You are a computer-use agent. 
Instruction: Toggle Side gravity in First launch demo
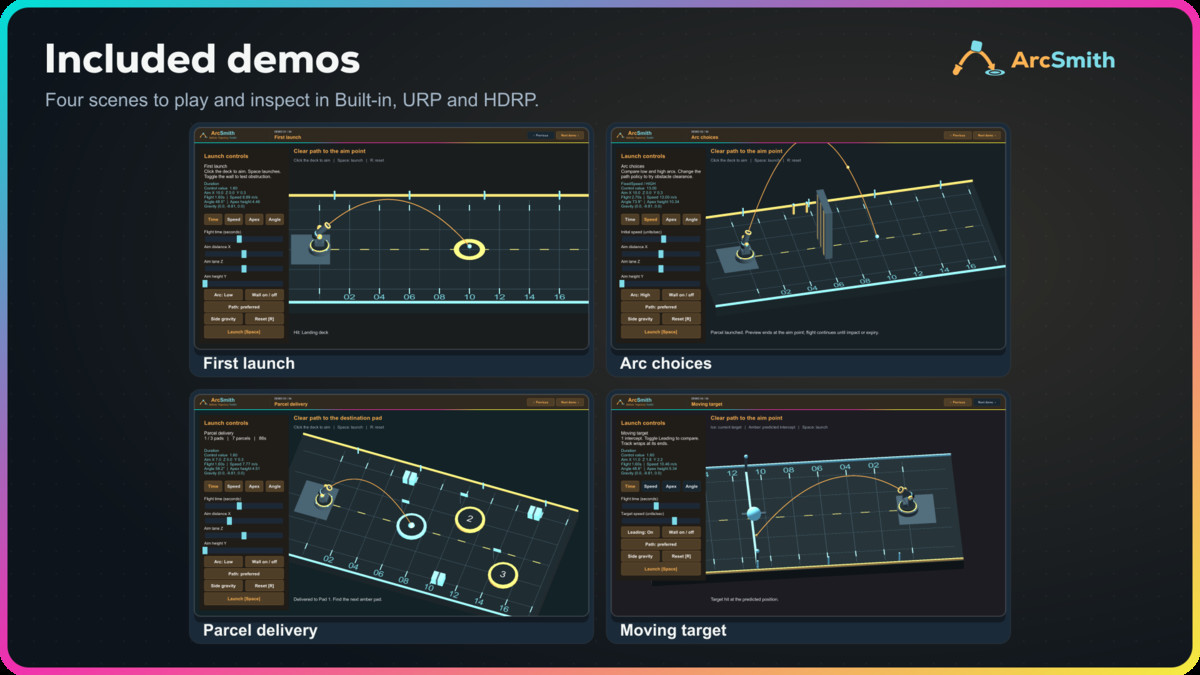tap(223, 318)
